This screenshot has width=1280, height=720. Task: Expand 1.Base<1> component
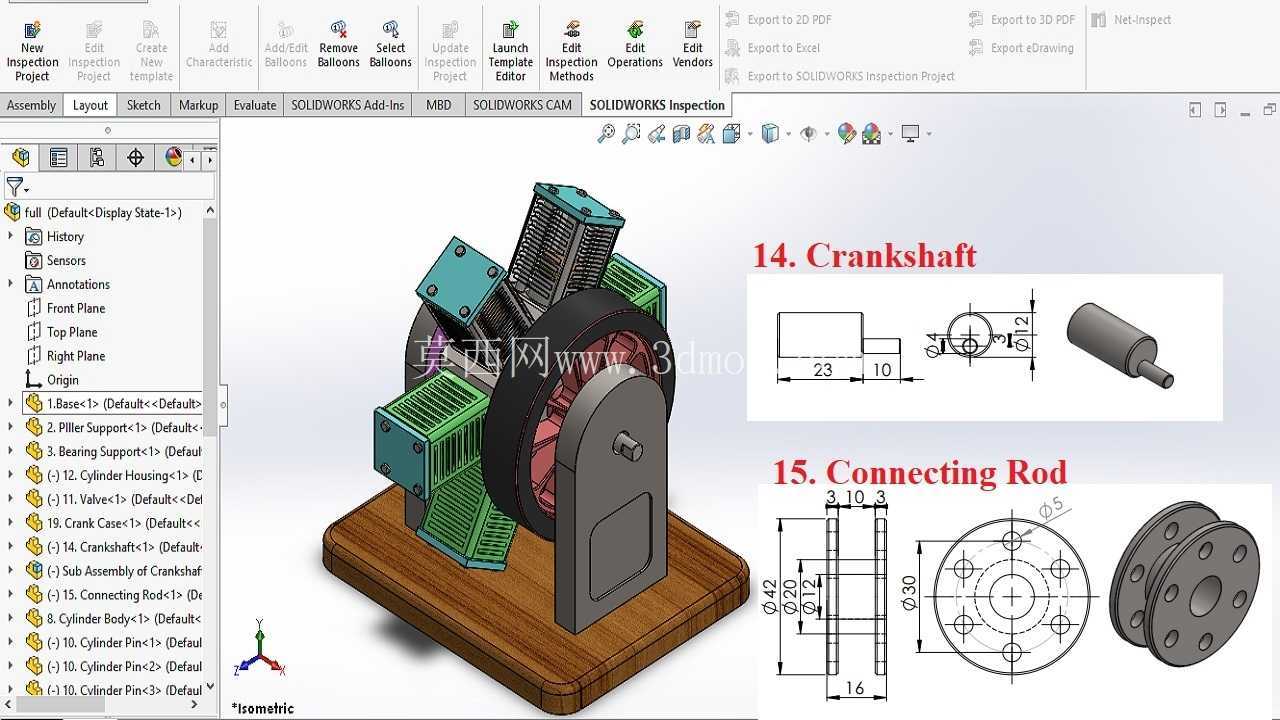pos(11,403)
